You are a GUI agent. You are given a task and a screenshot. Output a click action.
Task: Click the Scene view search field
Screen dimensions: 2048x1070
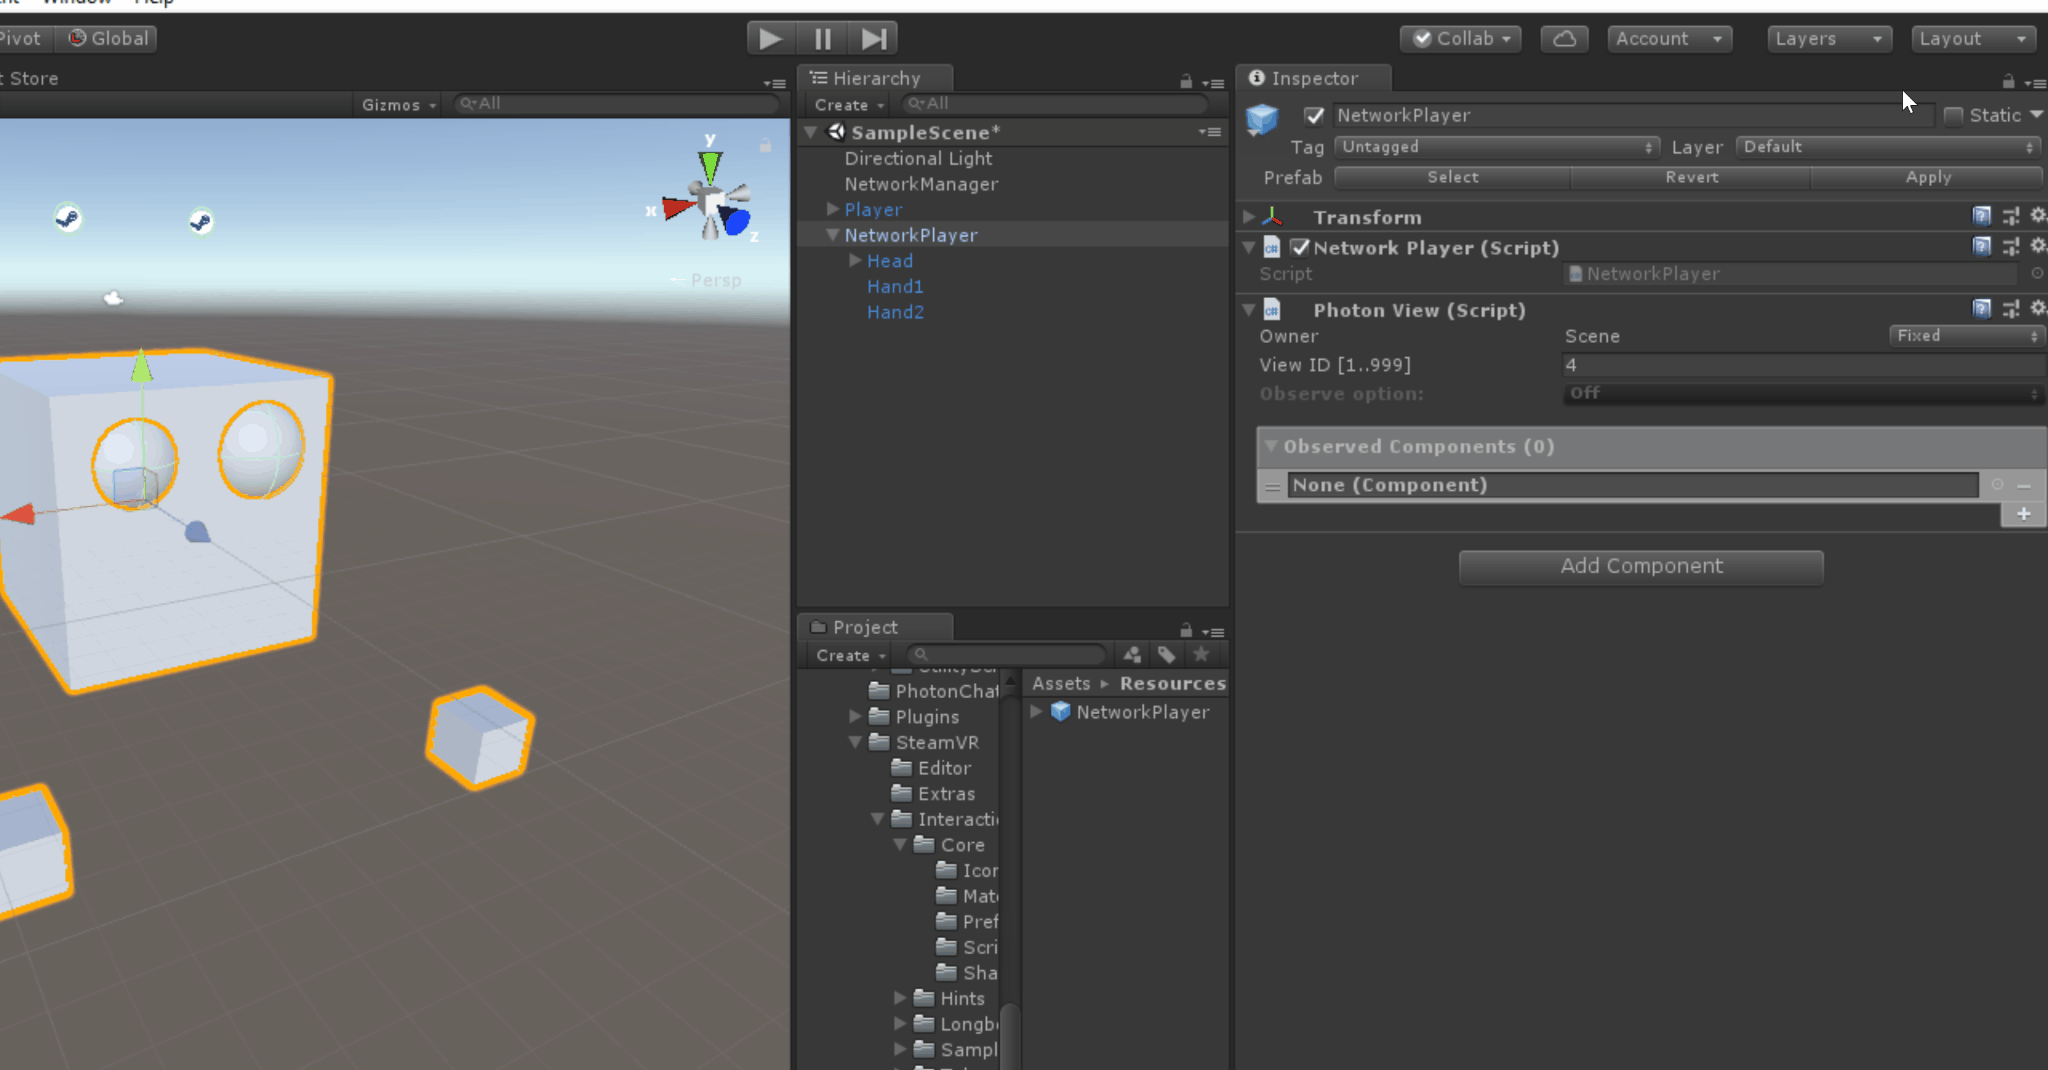(615, 104)
